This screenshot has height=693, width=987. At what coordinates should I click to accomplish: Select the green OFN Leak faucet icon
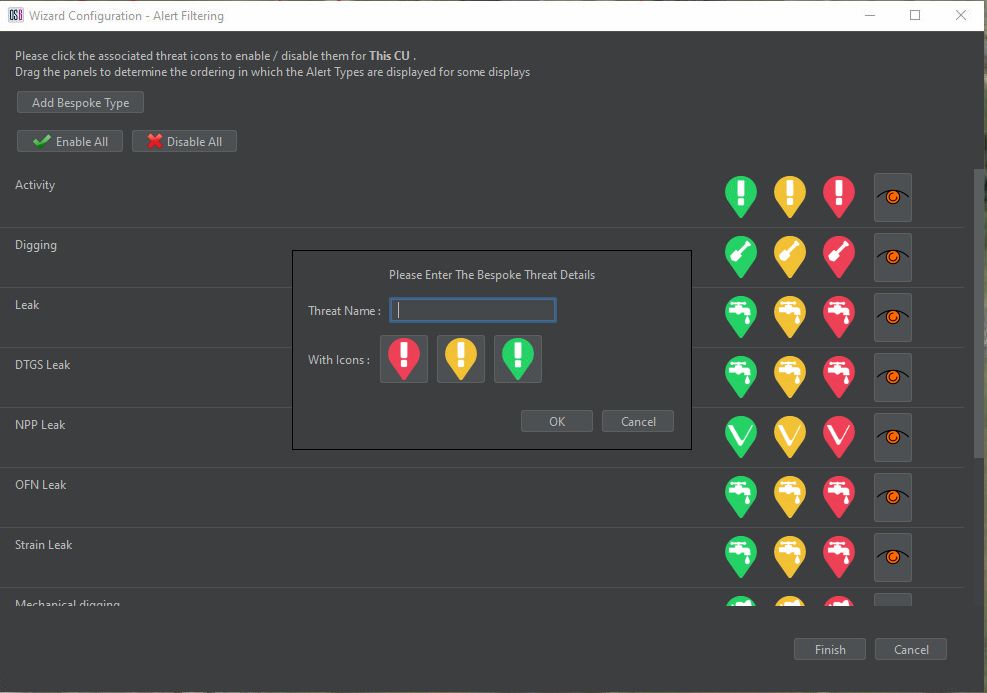tap(740, 495)
